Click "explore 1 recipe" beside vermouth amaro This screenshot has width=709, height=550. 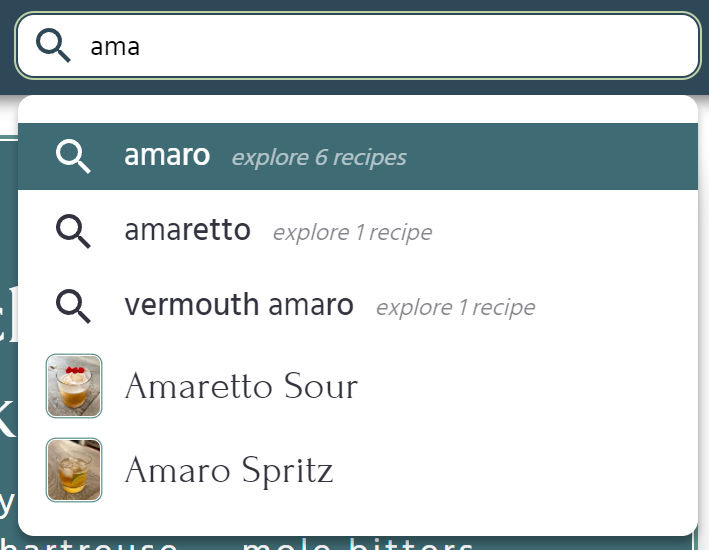click(x=455, y=308)
